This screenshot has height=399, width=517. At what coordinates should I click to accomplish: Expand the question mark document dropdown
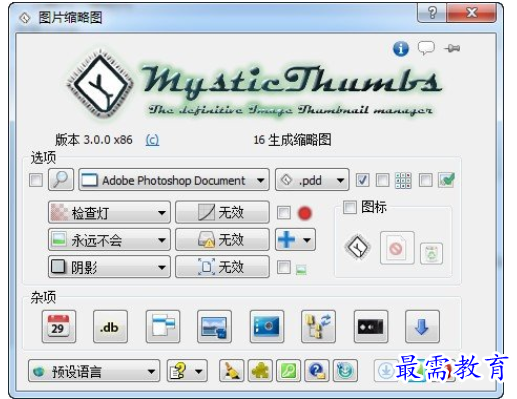pyautogui.click(x=187, y=371)
